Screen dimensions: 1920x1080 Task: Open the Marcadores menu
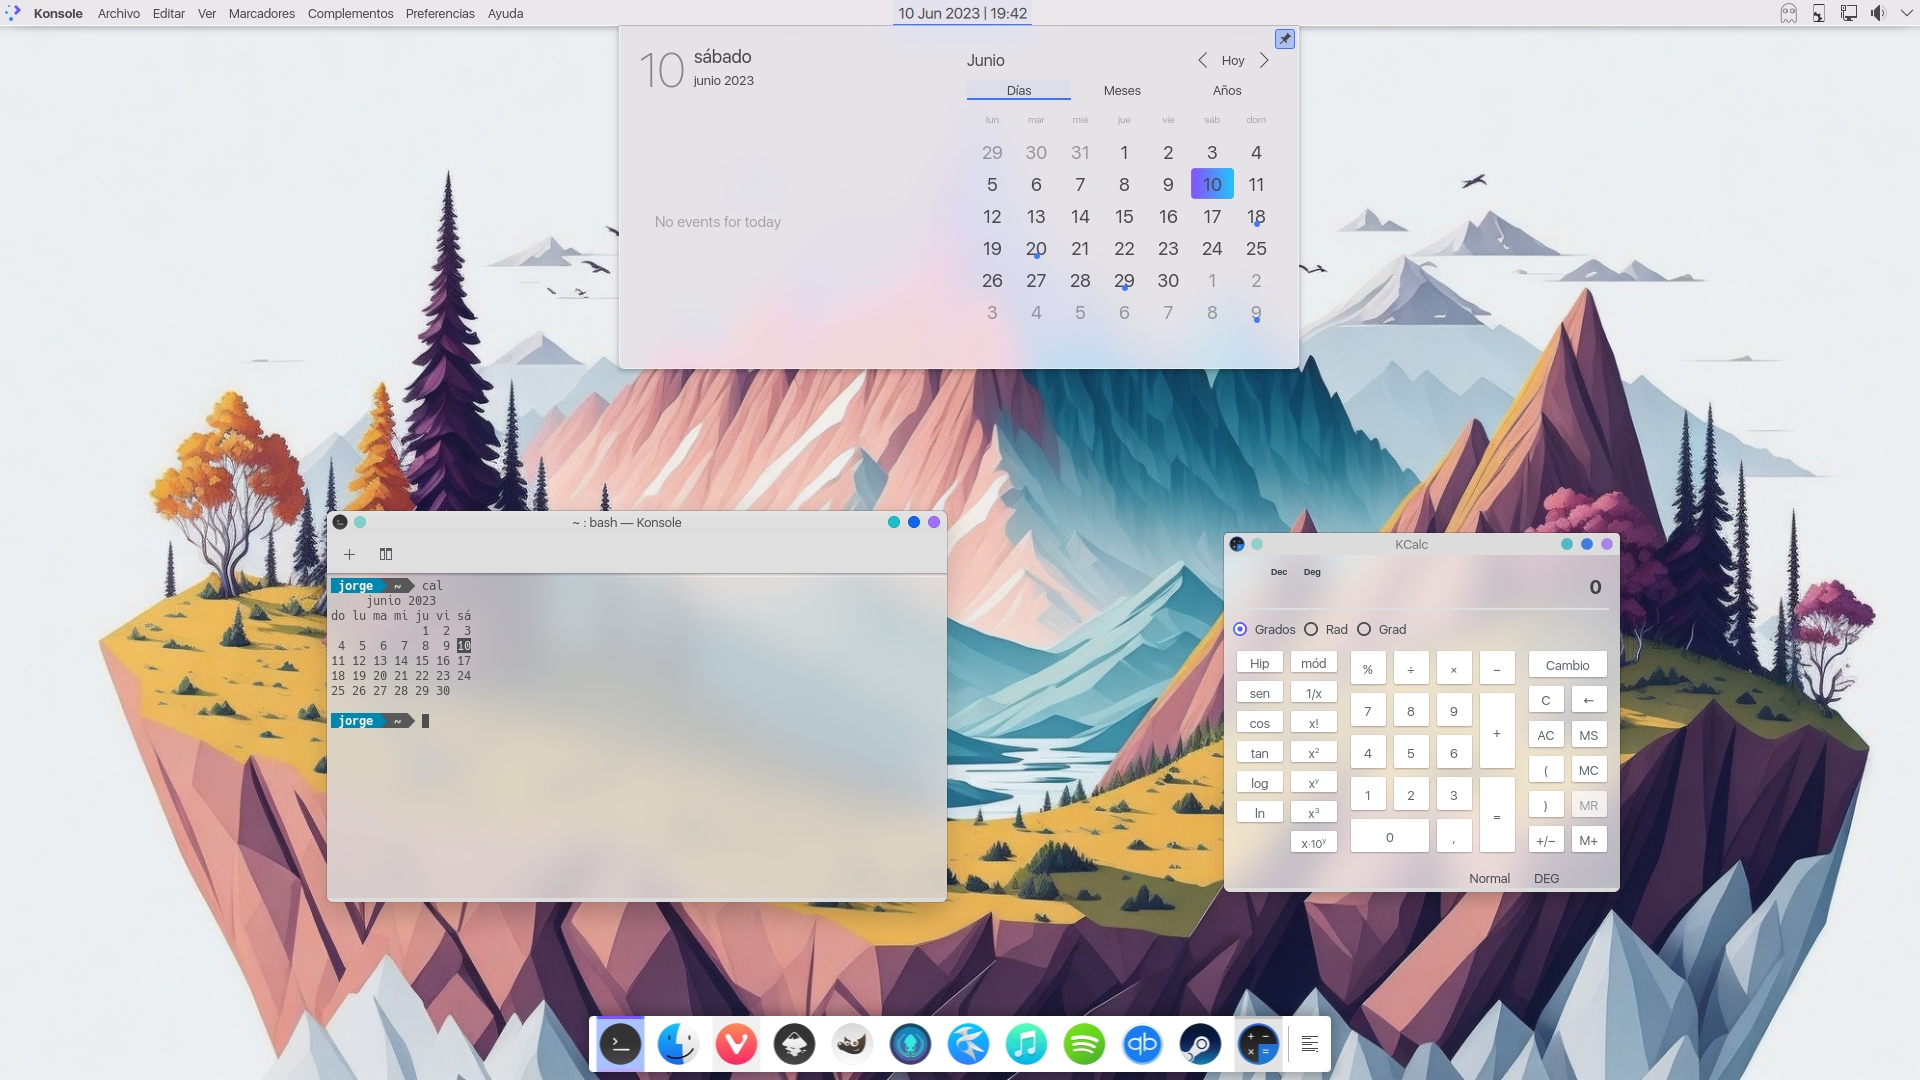[261, 13]
